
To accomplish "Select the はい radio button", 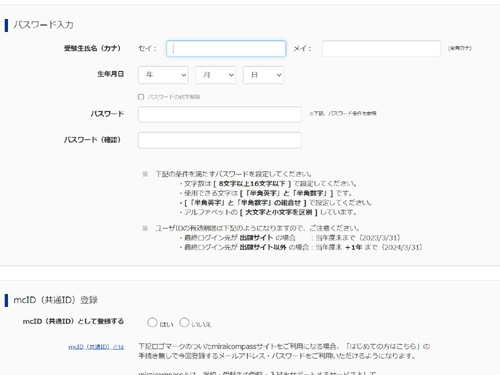I will 152,322.
